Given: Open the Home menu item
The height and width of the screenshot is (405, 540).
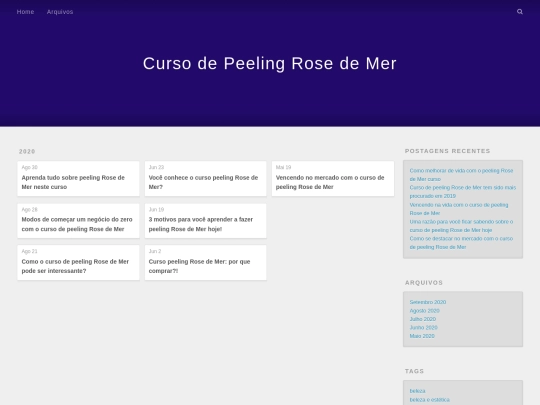Looking at the screenshot, I should [25, 12].
